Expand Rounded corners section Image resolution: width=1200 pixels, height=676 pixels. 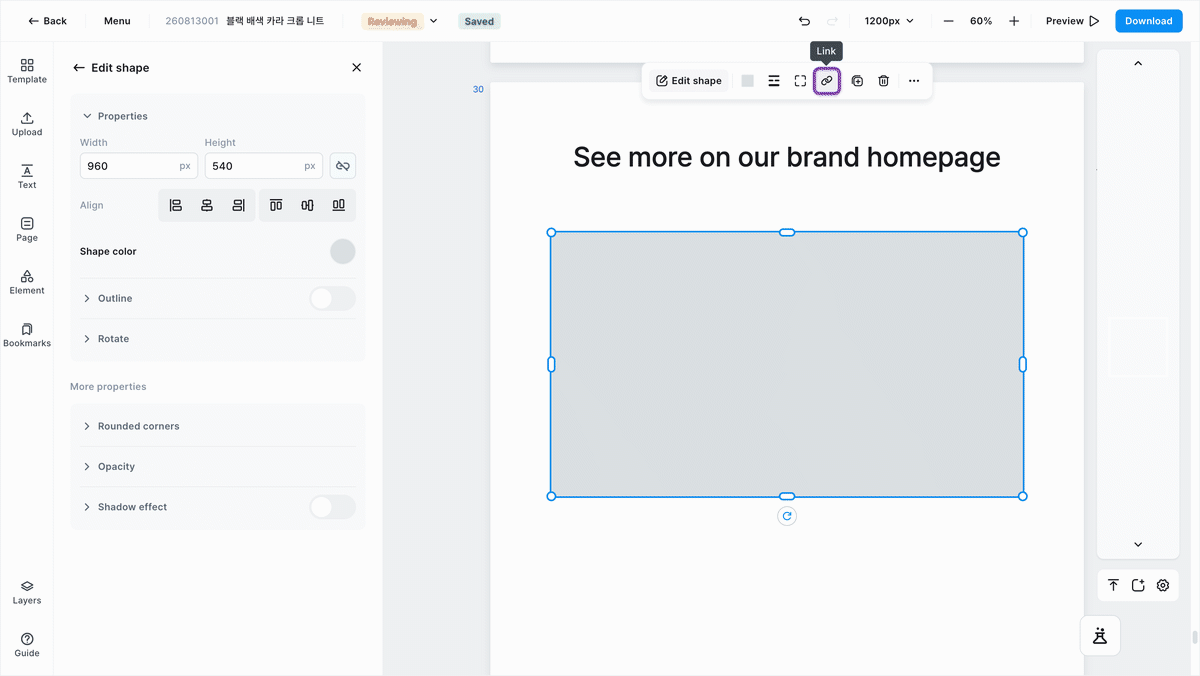pos(131,426)
